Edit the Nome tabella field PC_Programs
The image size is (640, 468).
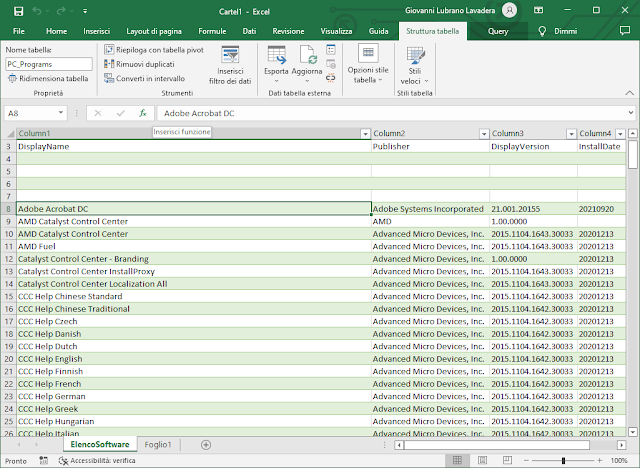[49, 64]
